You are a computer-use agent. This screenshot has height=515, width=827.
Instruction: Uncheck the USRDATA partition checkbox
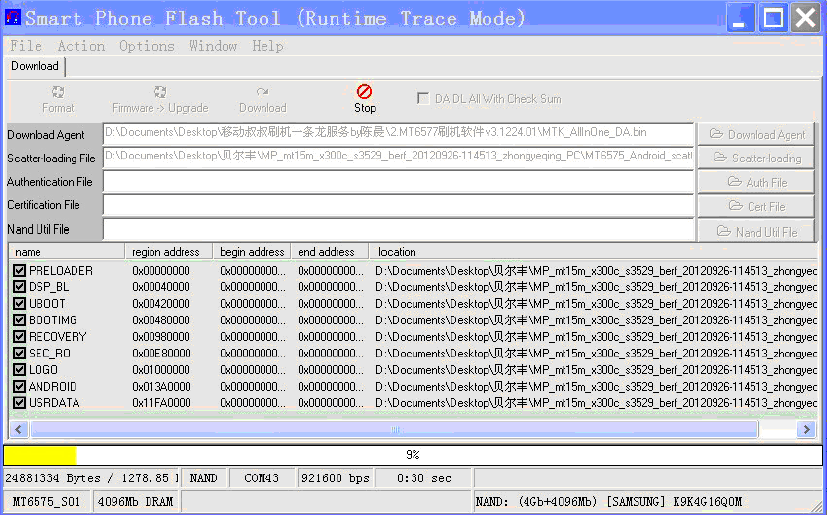pos(20,403)
